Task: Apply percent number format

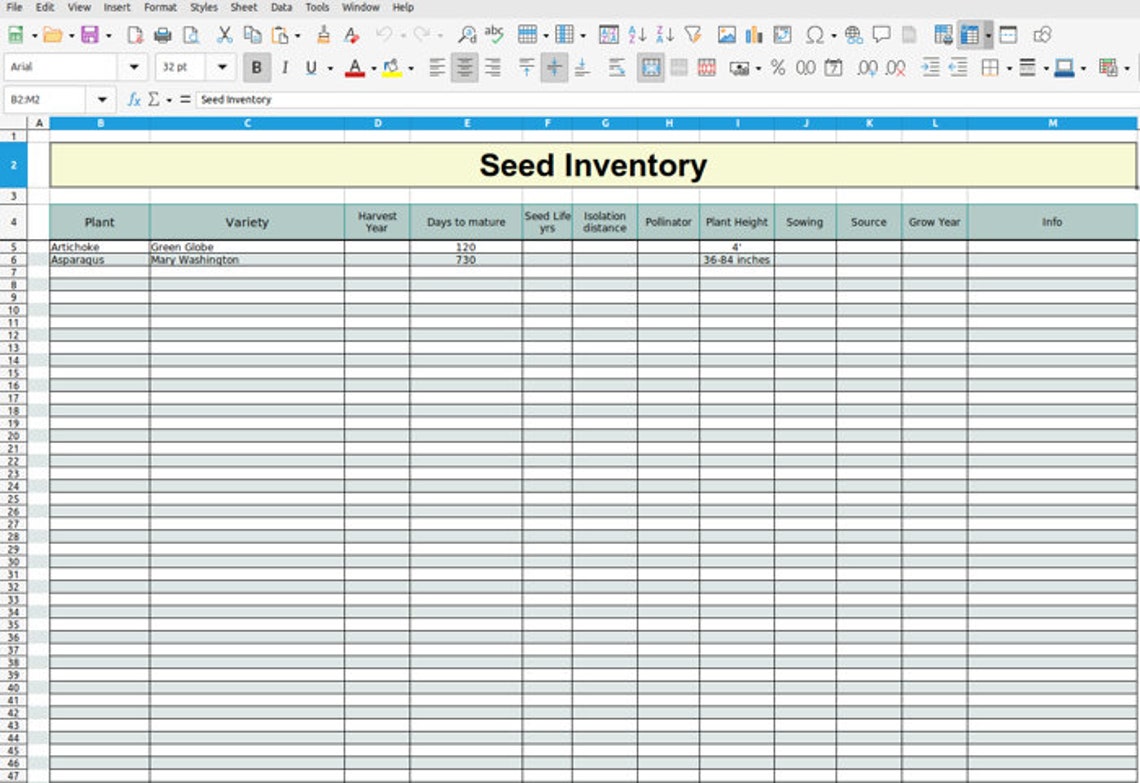Action: (777, 68)
